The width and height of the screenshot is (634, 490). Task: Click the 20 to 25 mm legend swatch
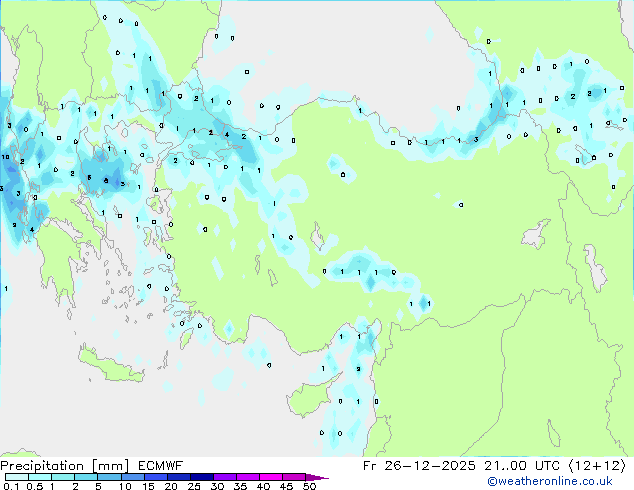178,477
